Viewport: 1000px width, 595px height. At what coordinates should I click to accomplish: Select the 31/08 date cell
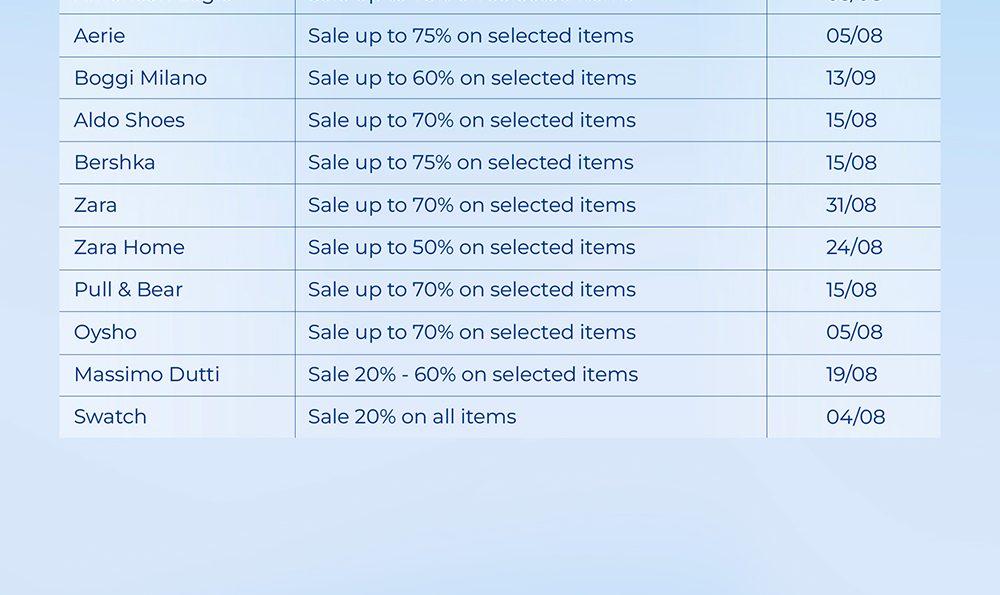(851, 205)
